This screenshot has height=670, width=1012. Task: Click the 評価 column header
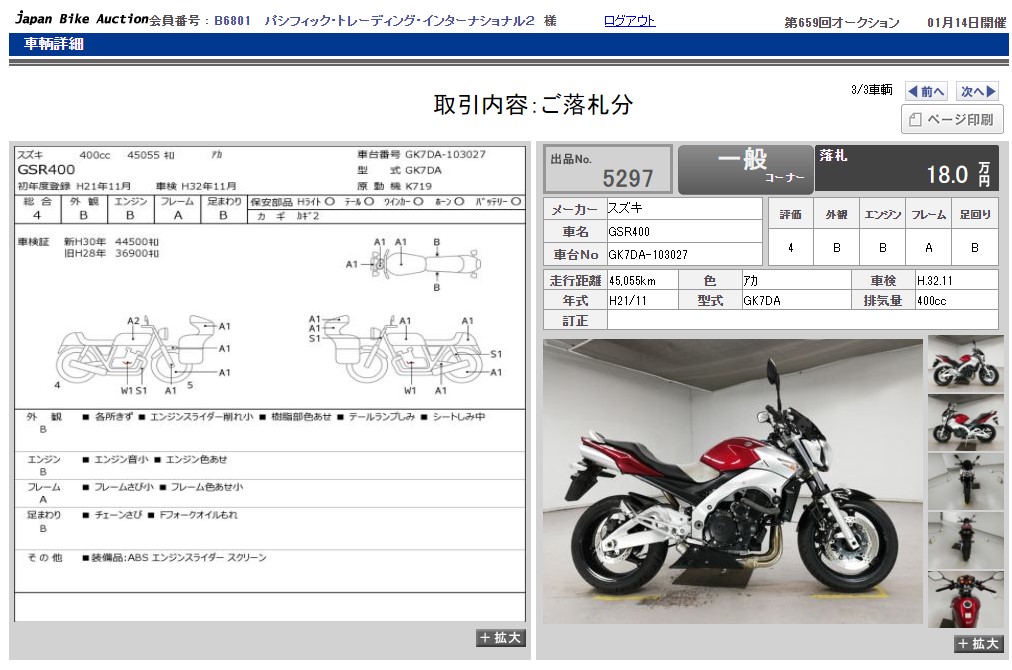click(x=790, y=214)
